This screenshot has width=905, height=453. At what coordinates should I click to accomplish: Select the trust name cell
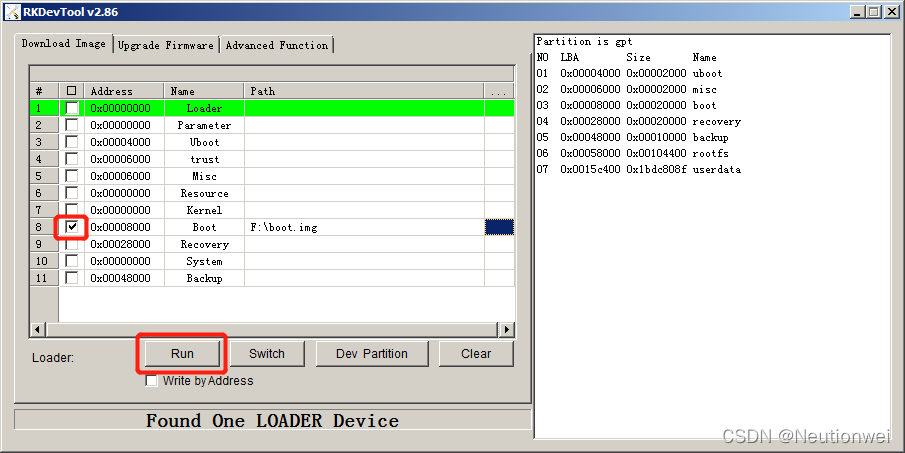pos(204,159)
